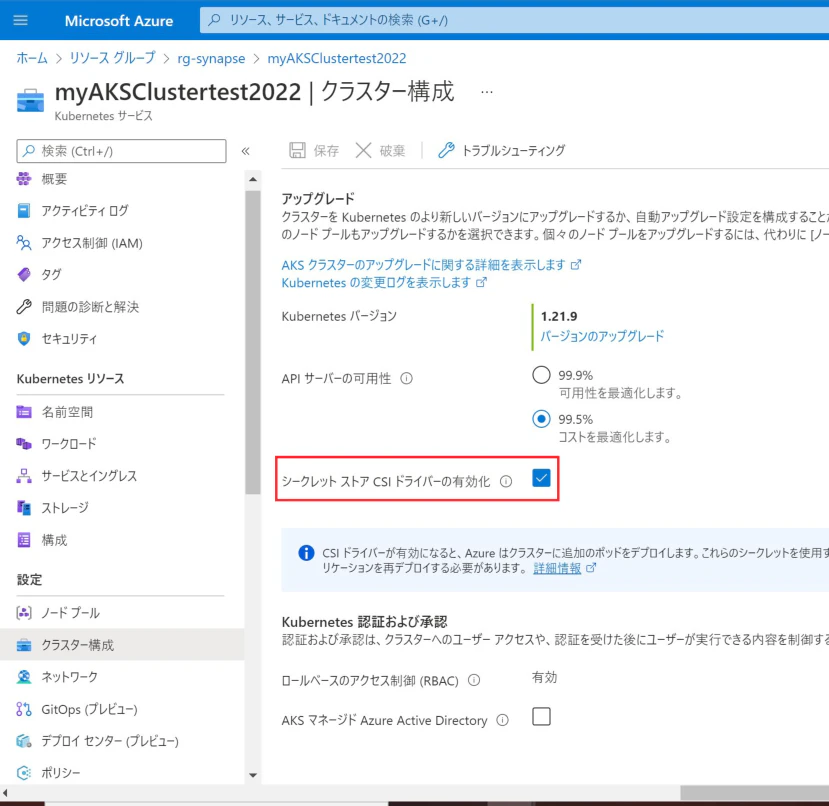The width and height of the screenshot is (829, 806).
Task: Click the magnifier icon in the global search bar
Action: click(214, 20)
